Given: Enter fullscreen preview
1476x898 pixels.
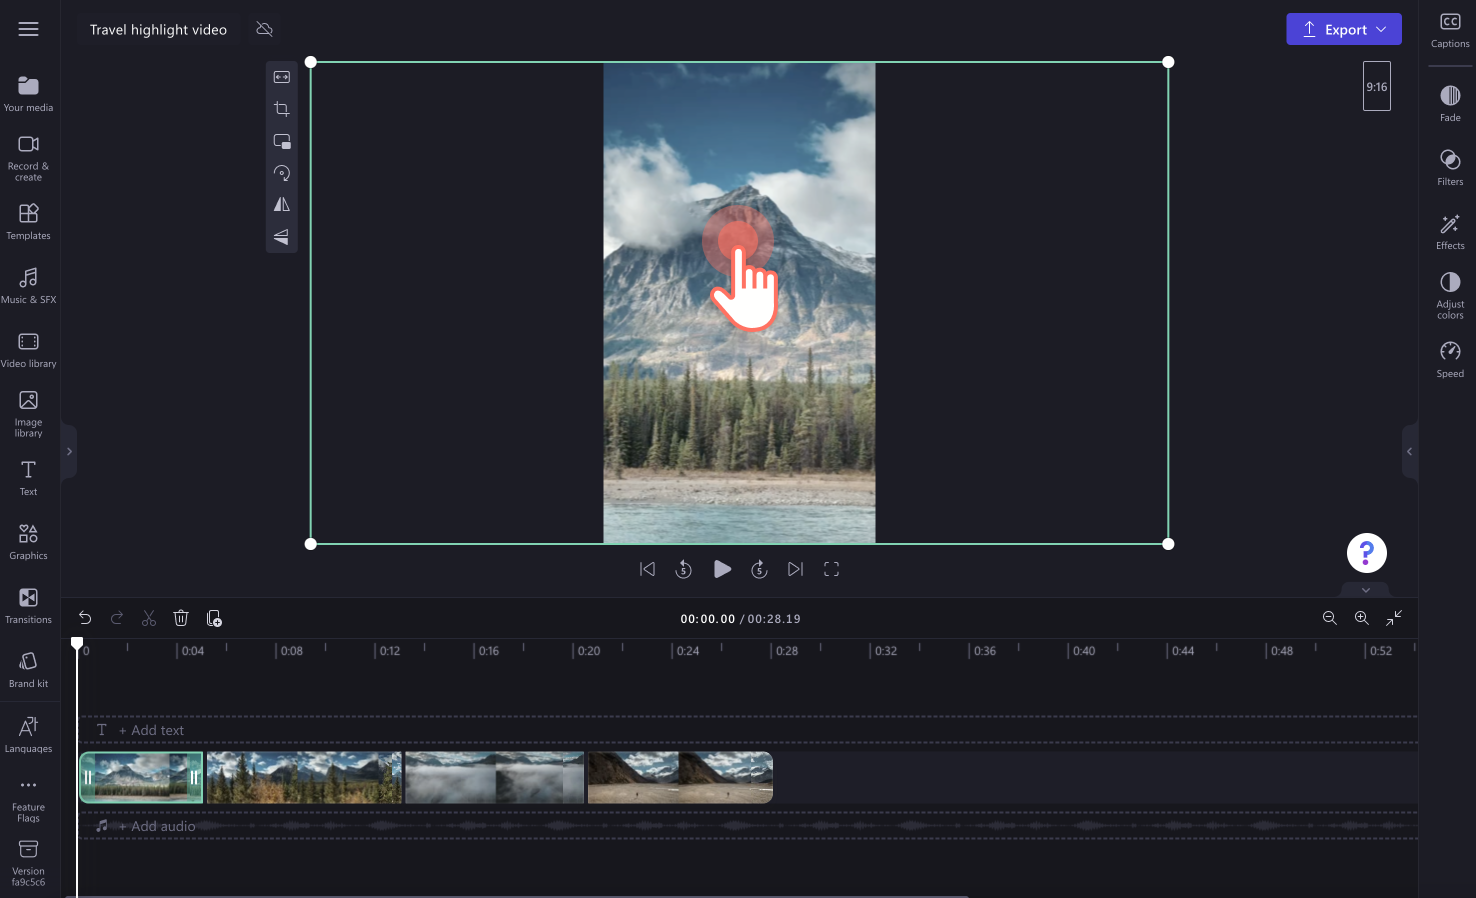Looking at the screenshot, I should (x=831, y=569).
